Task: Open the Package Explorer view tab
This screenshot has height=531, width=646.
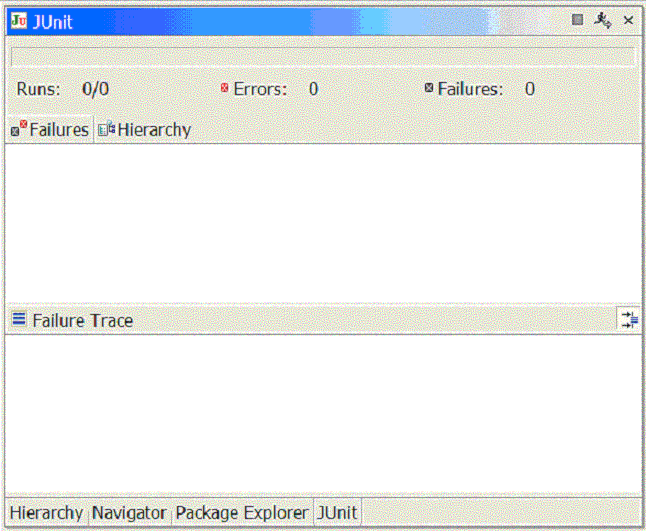Action: (x=241, y=512)
